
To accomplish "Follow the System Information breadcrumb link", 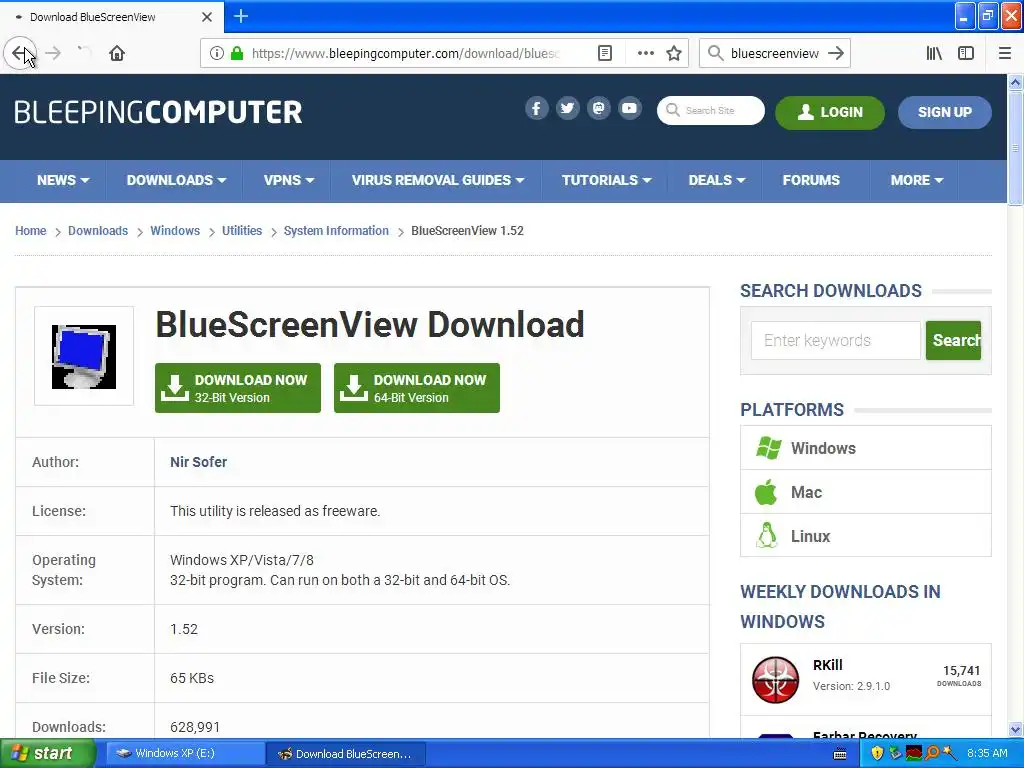I will point(336,231).
